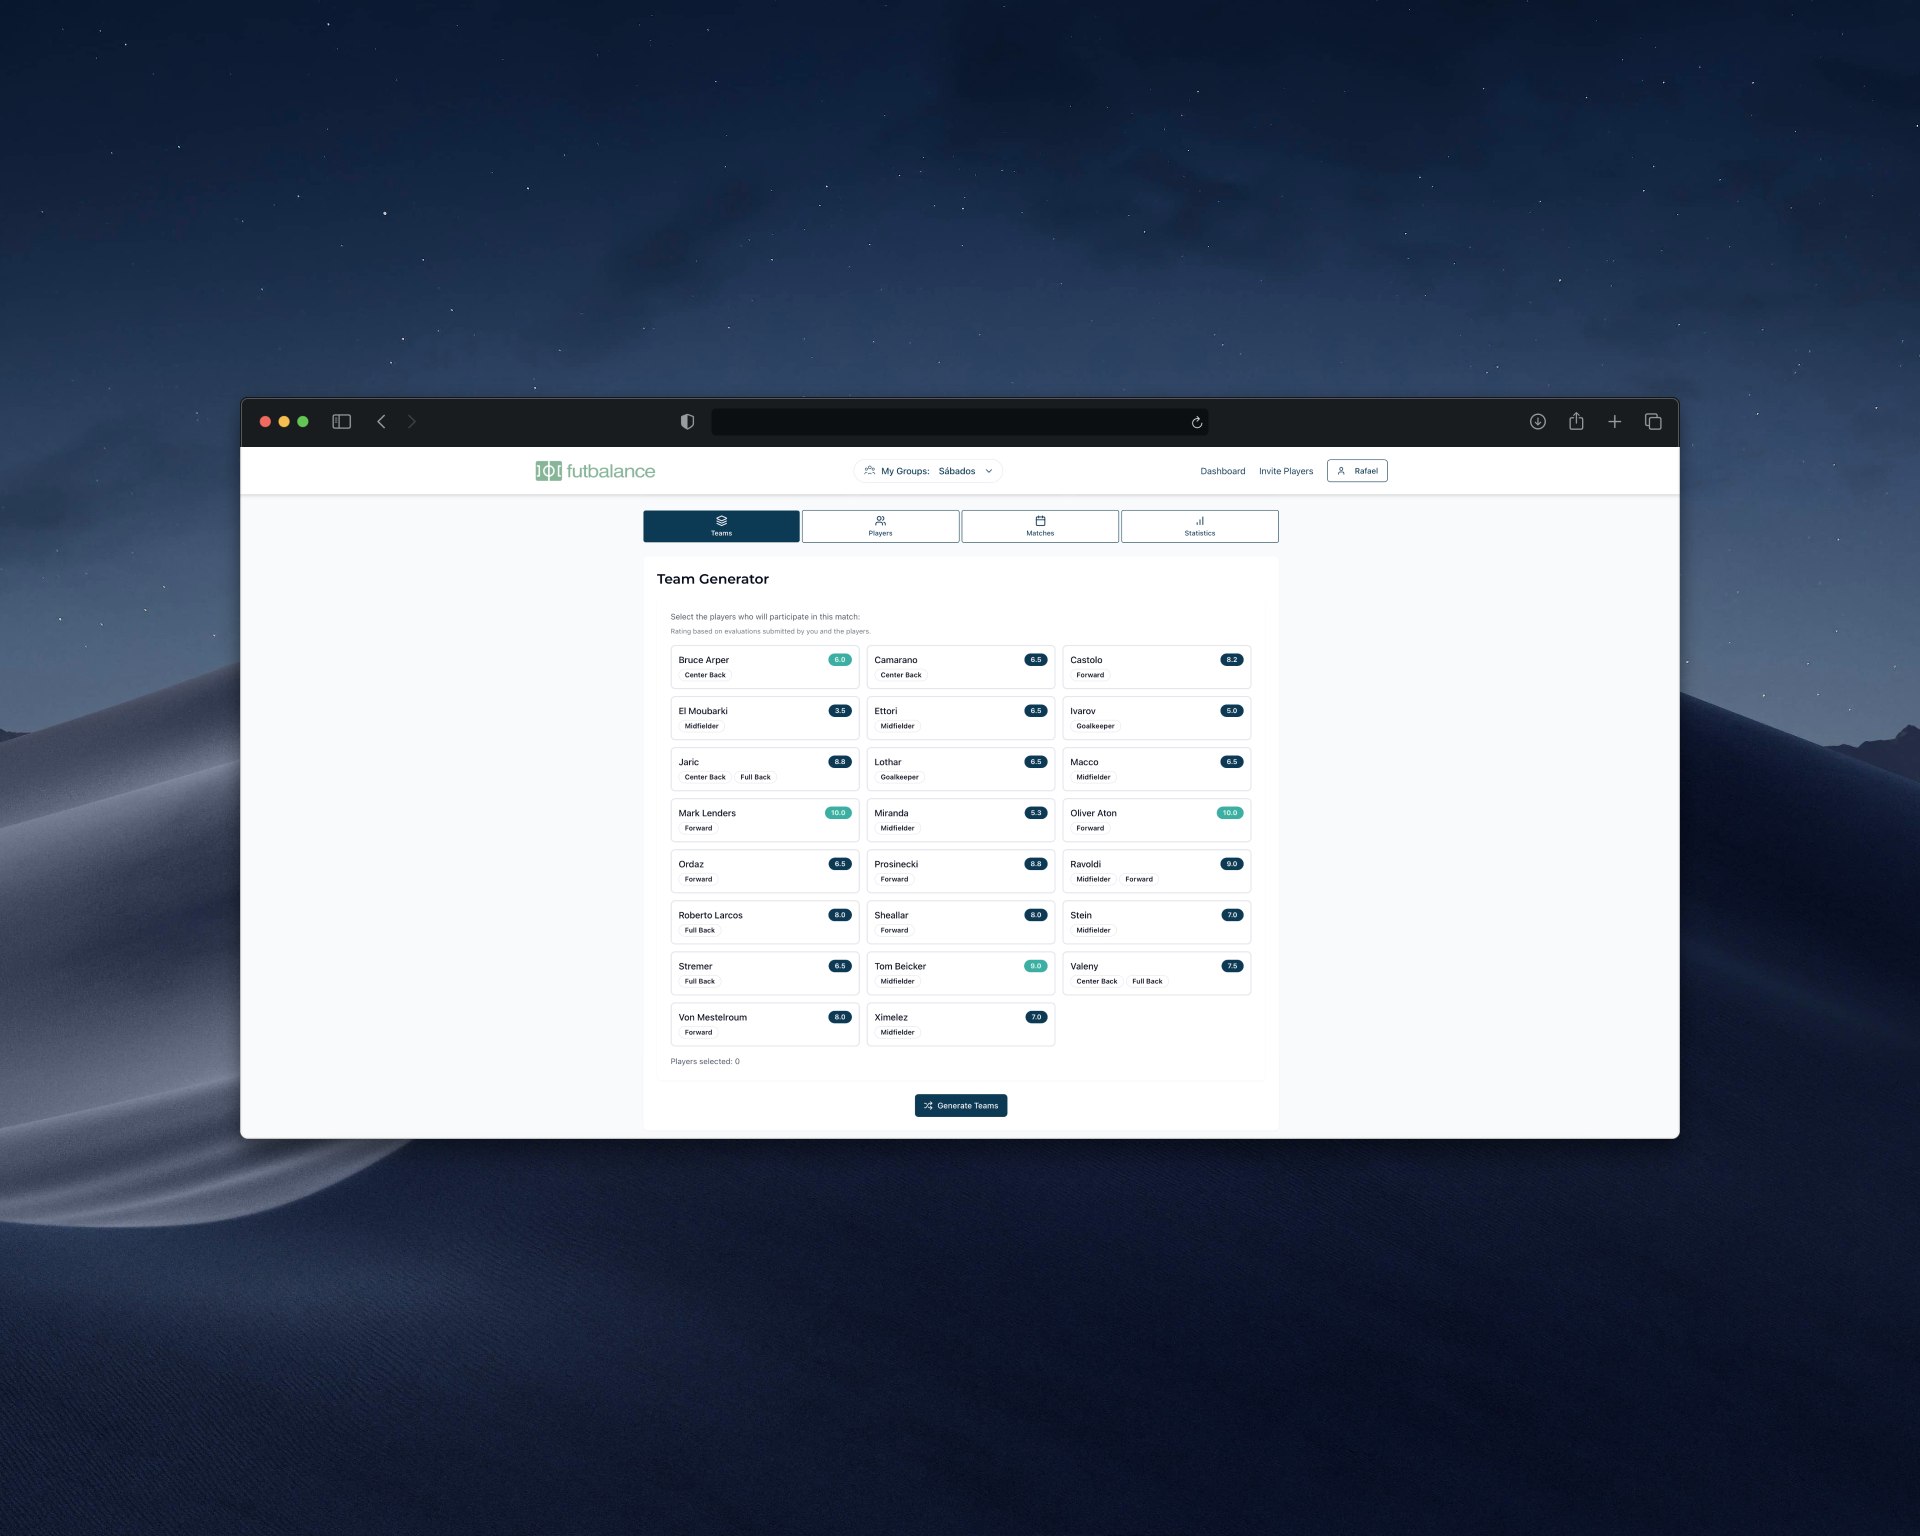Select player Mark Lenders for the match
This screenshot has width=1920, height=1536.
pos(764,820)
